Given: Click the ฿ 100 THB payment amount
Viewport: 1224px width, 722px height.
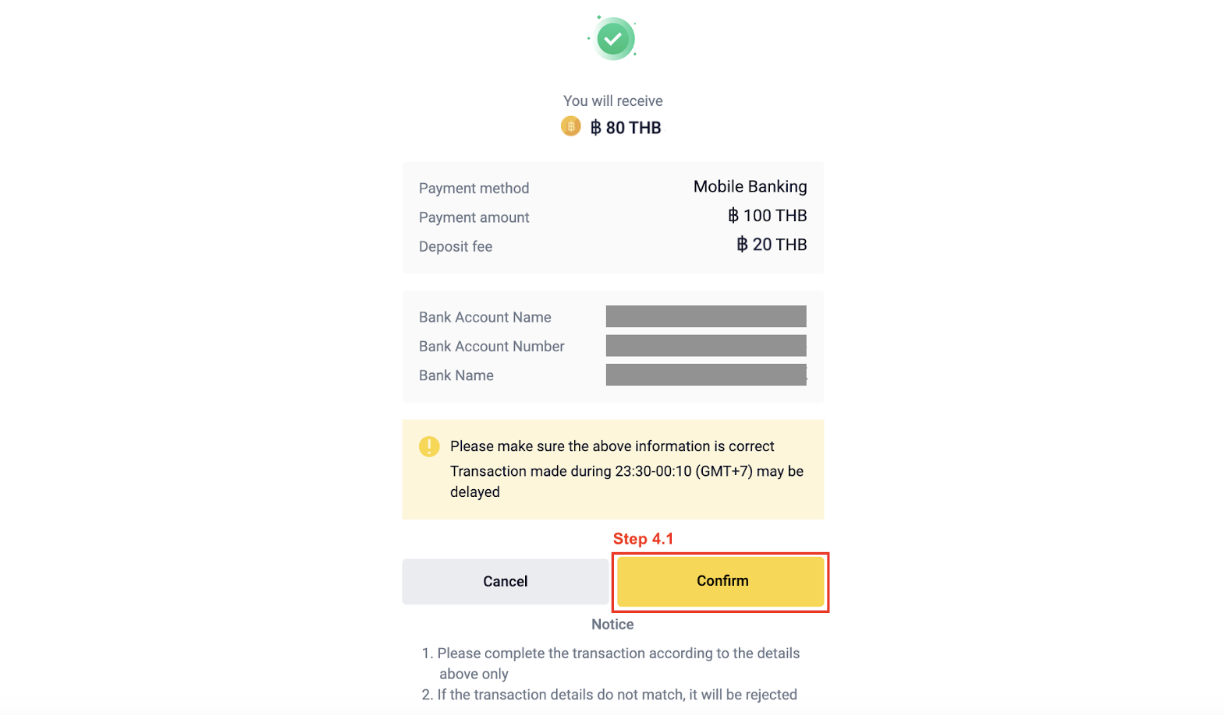Looking at the screenshot, I should pyautogui.click(x=767, y=216).
